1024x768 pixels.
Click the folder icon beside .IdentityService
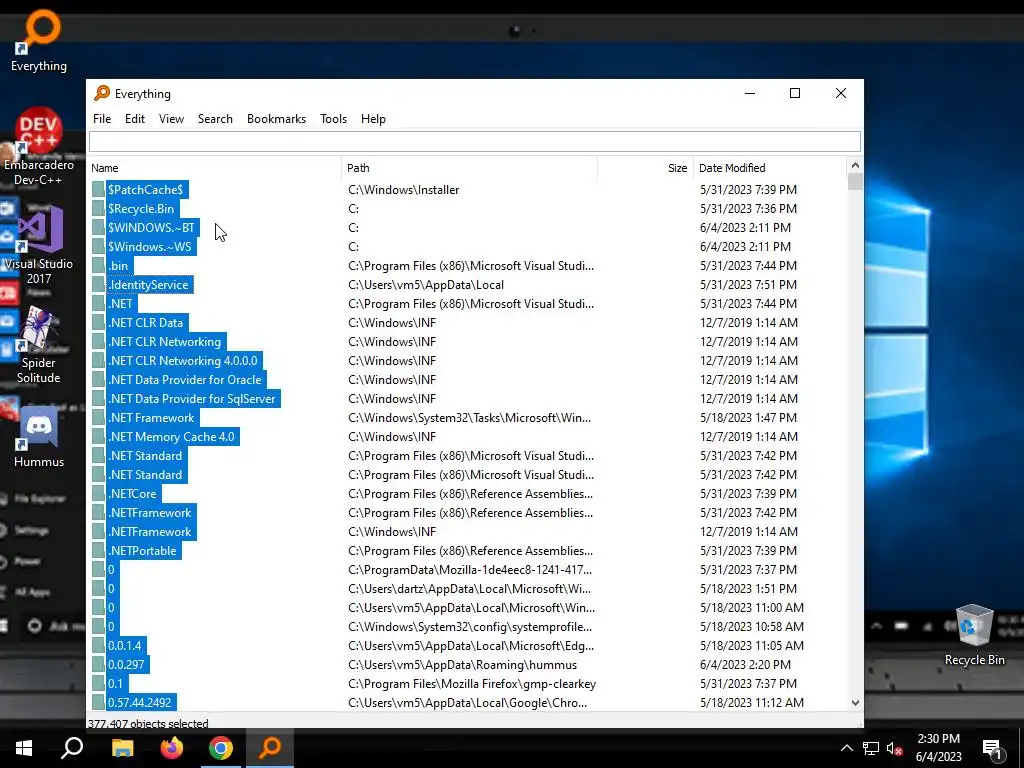click(98, 285)
